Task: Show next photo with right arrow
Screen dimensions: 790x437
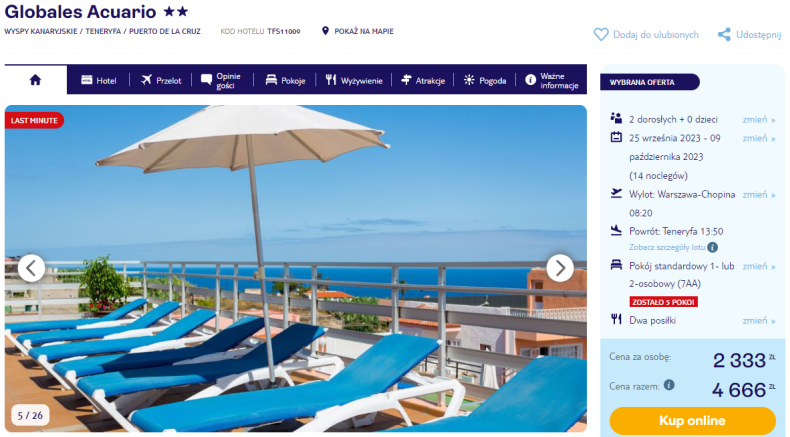Action: tap(560, 268)
